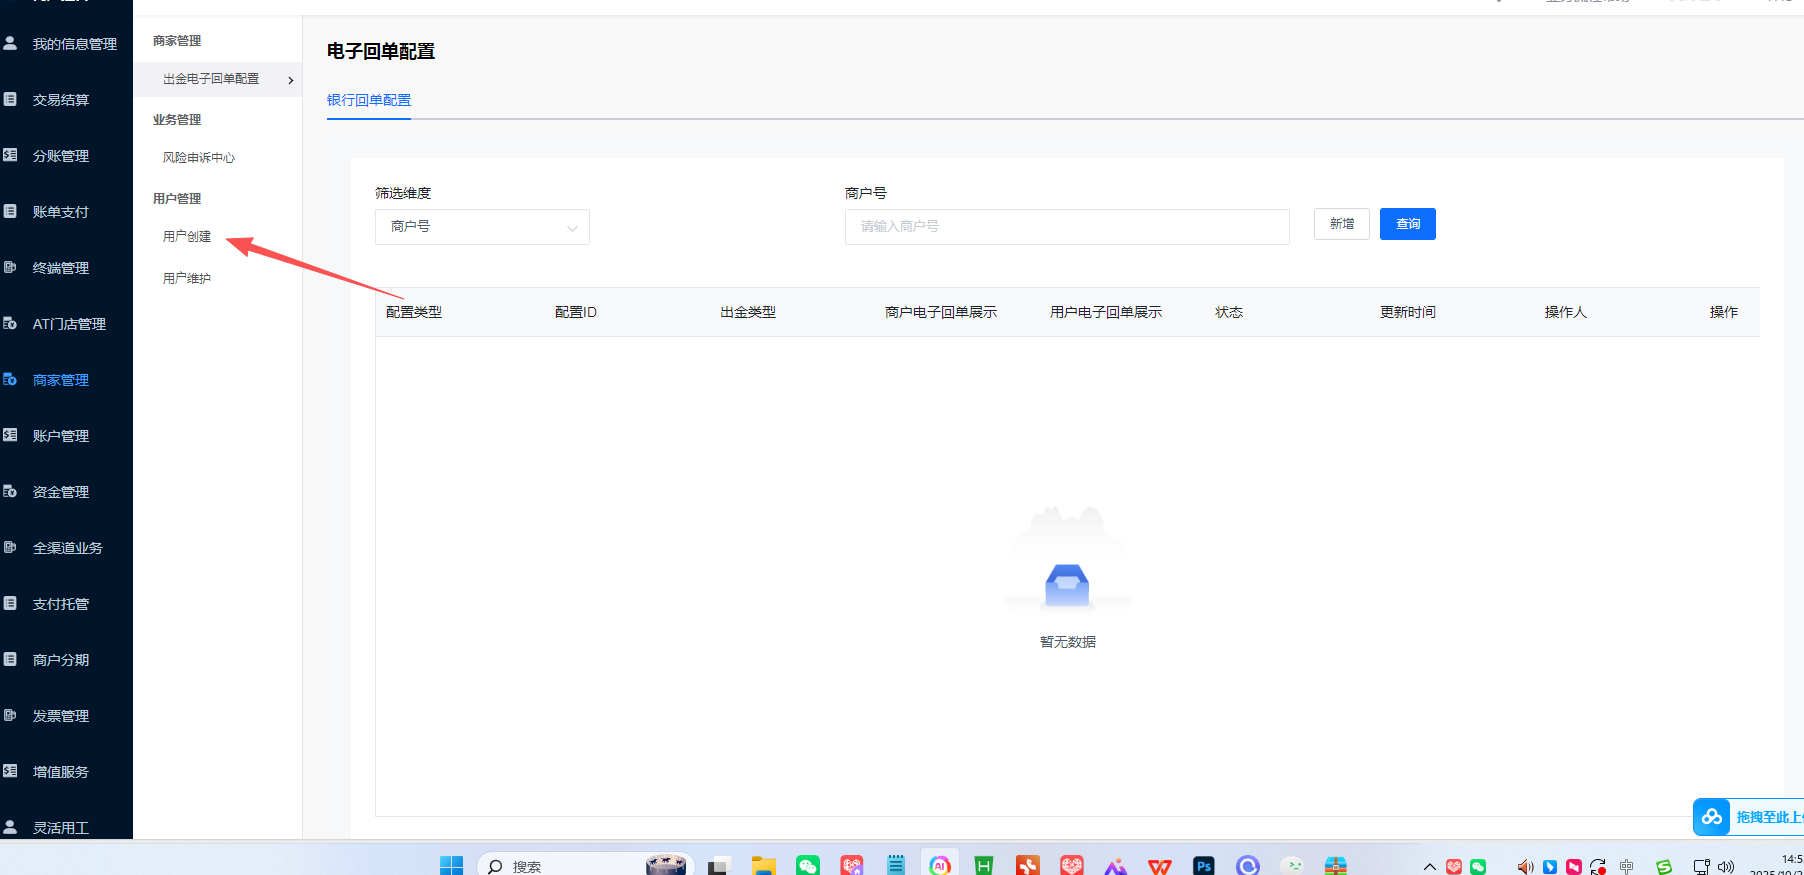Open 用户创建 in the submenu
Image resolution: width=1804 pixels, height=875 pixels.
tap(187, 237)
